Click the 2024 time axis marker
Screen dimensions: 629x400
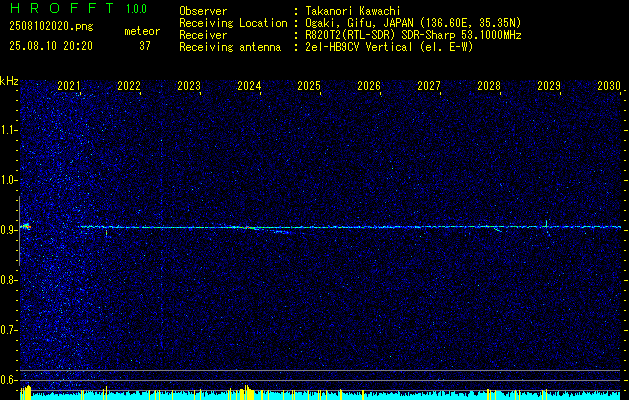tap(249, 86)
